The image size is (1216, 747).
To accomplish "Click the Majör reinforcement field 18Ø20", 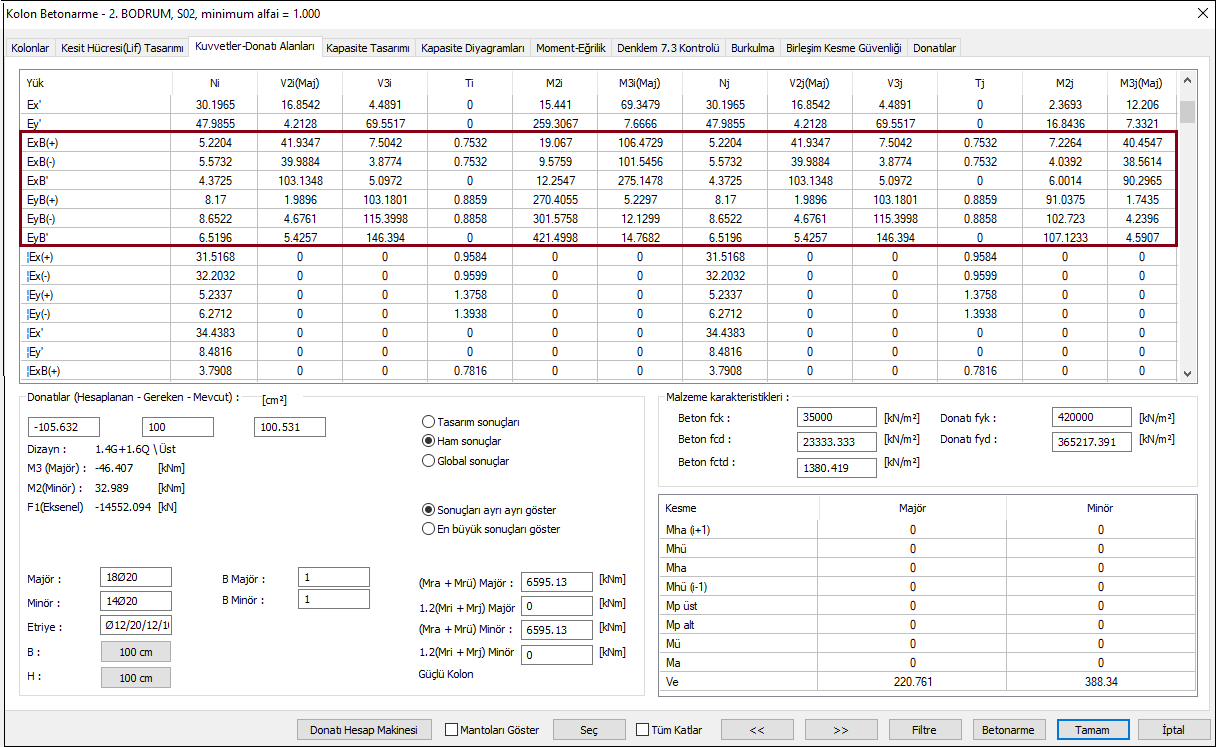I will pos(136,577).
